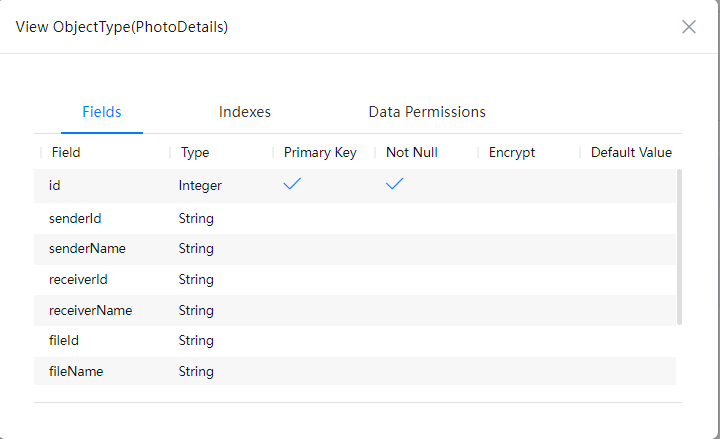Select the Fields tab
The width and height of the screenshot is (720, 439).
click(102, 112)
